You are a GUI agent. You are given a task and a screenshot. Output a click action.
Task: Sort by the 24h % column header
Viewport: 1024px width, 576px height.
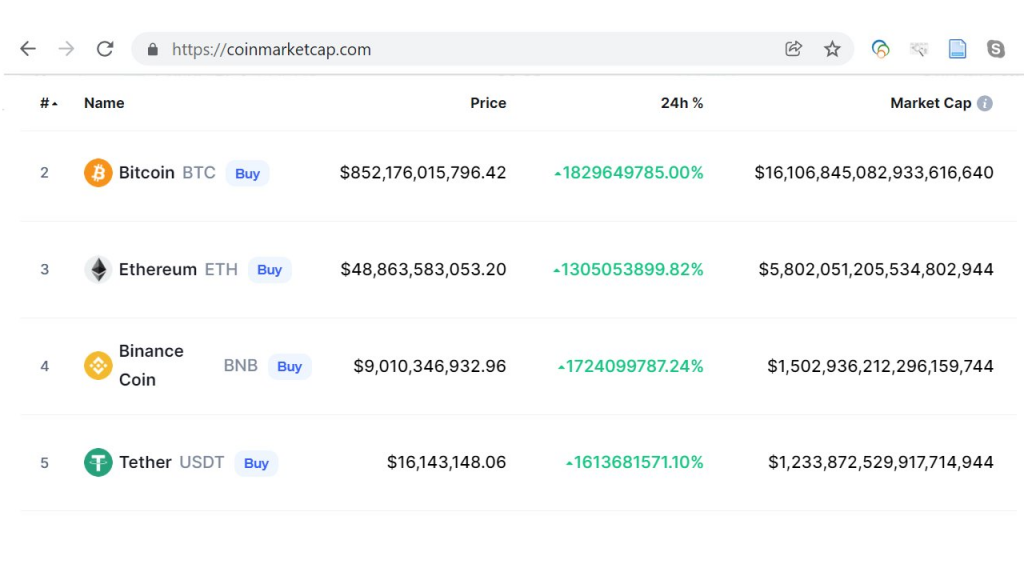[681, 103]
